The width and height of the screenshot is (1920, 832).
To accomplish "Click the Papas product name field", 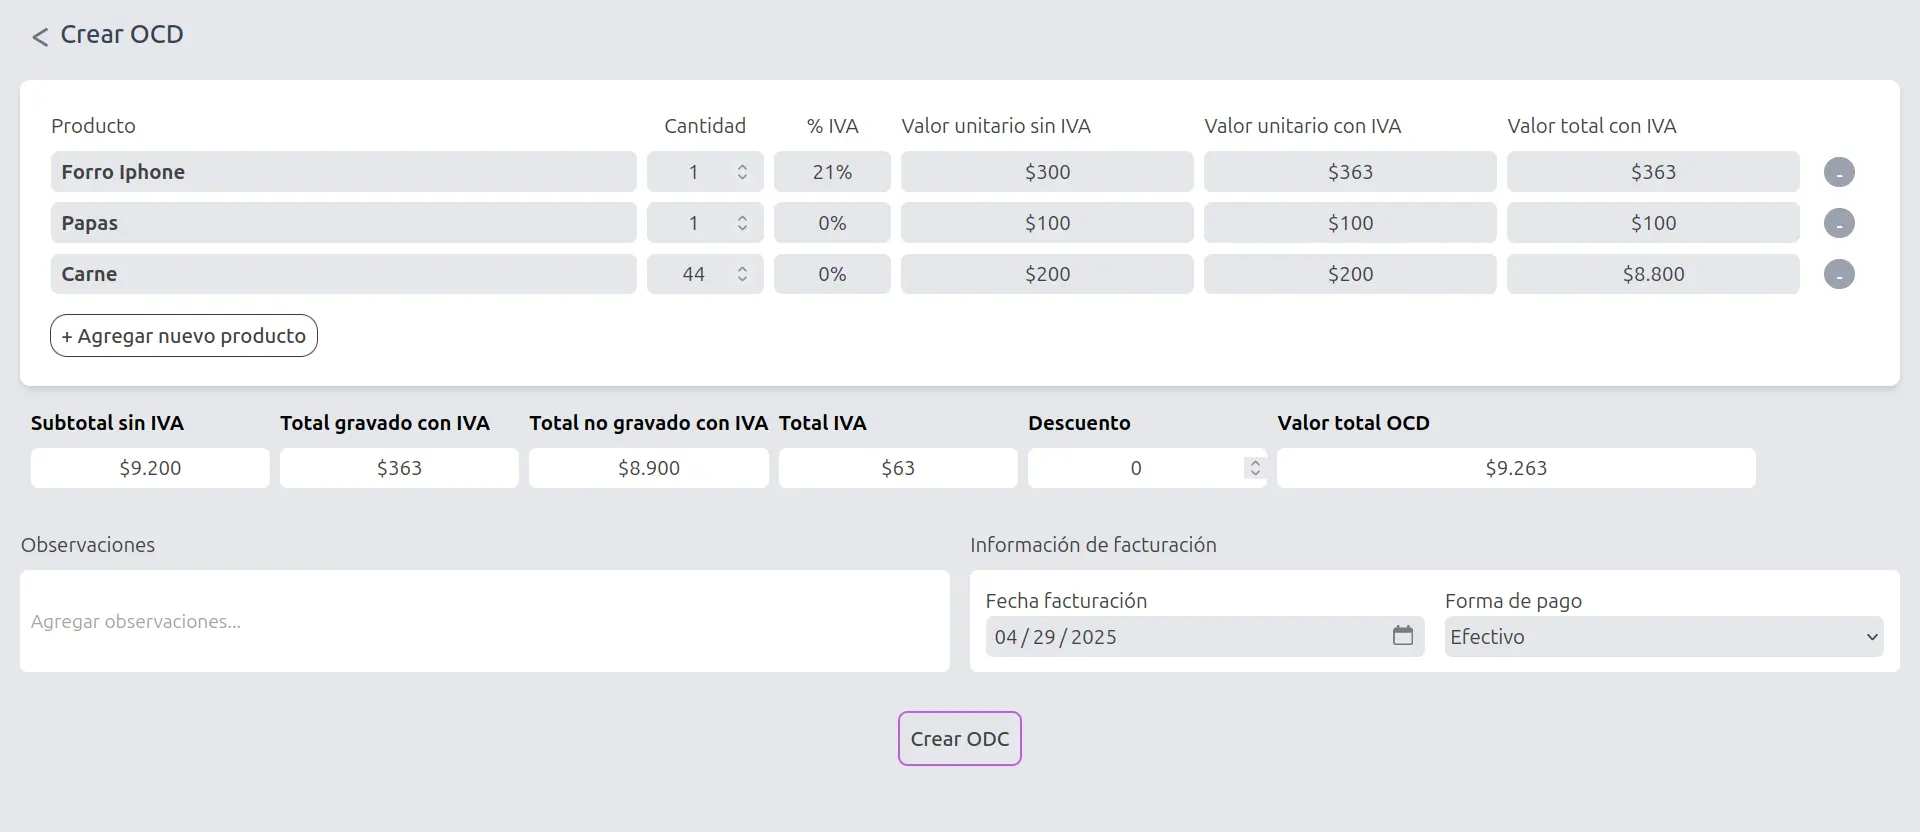I will [344, 223].
